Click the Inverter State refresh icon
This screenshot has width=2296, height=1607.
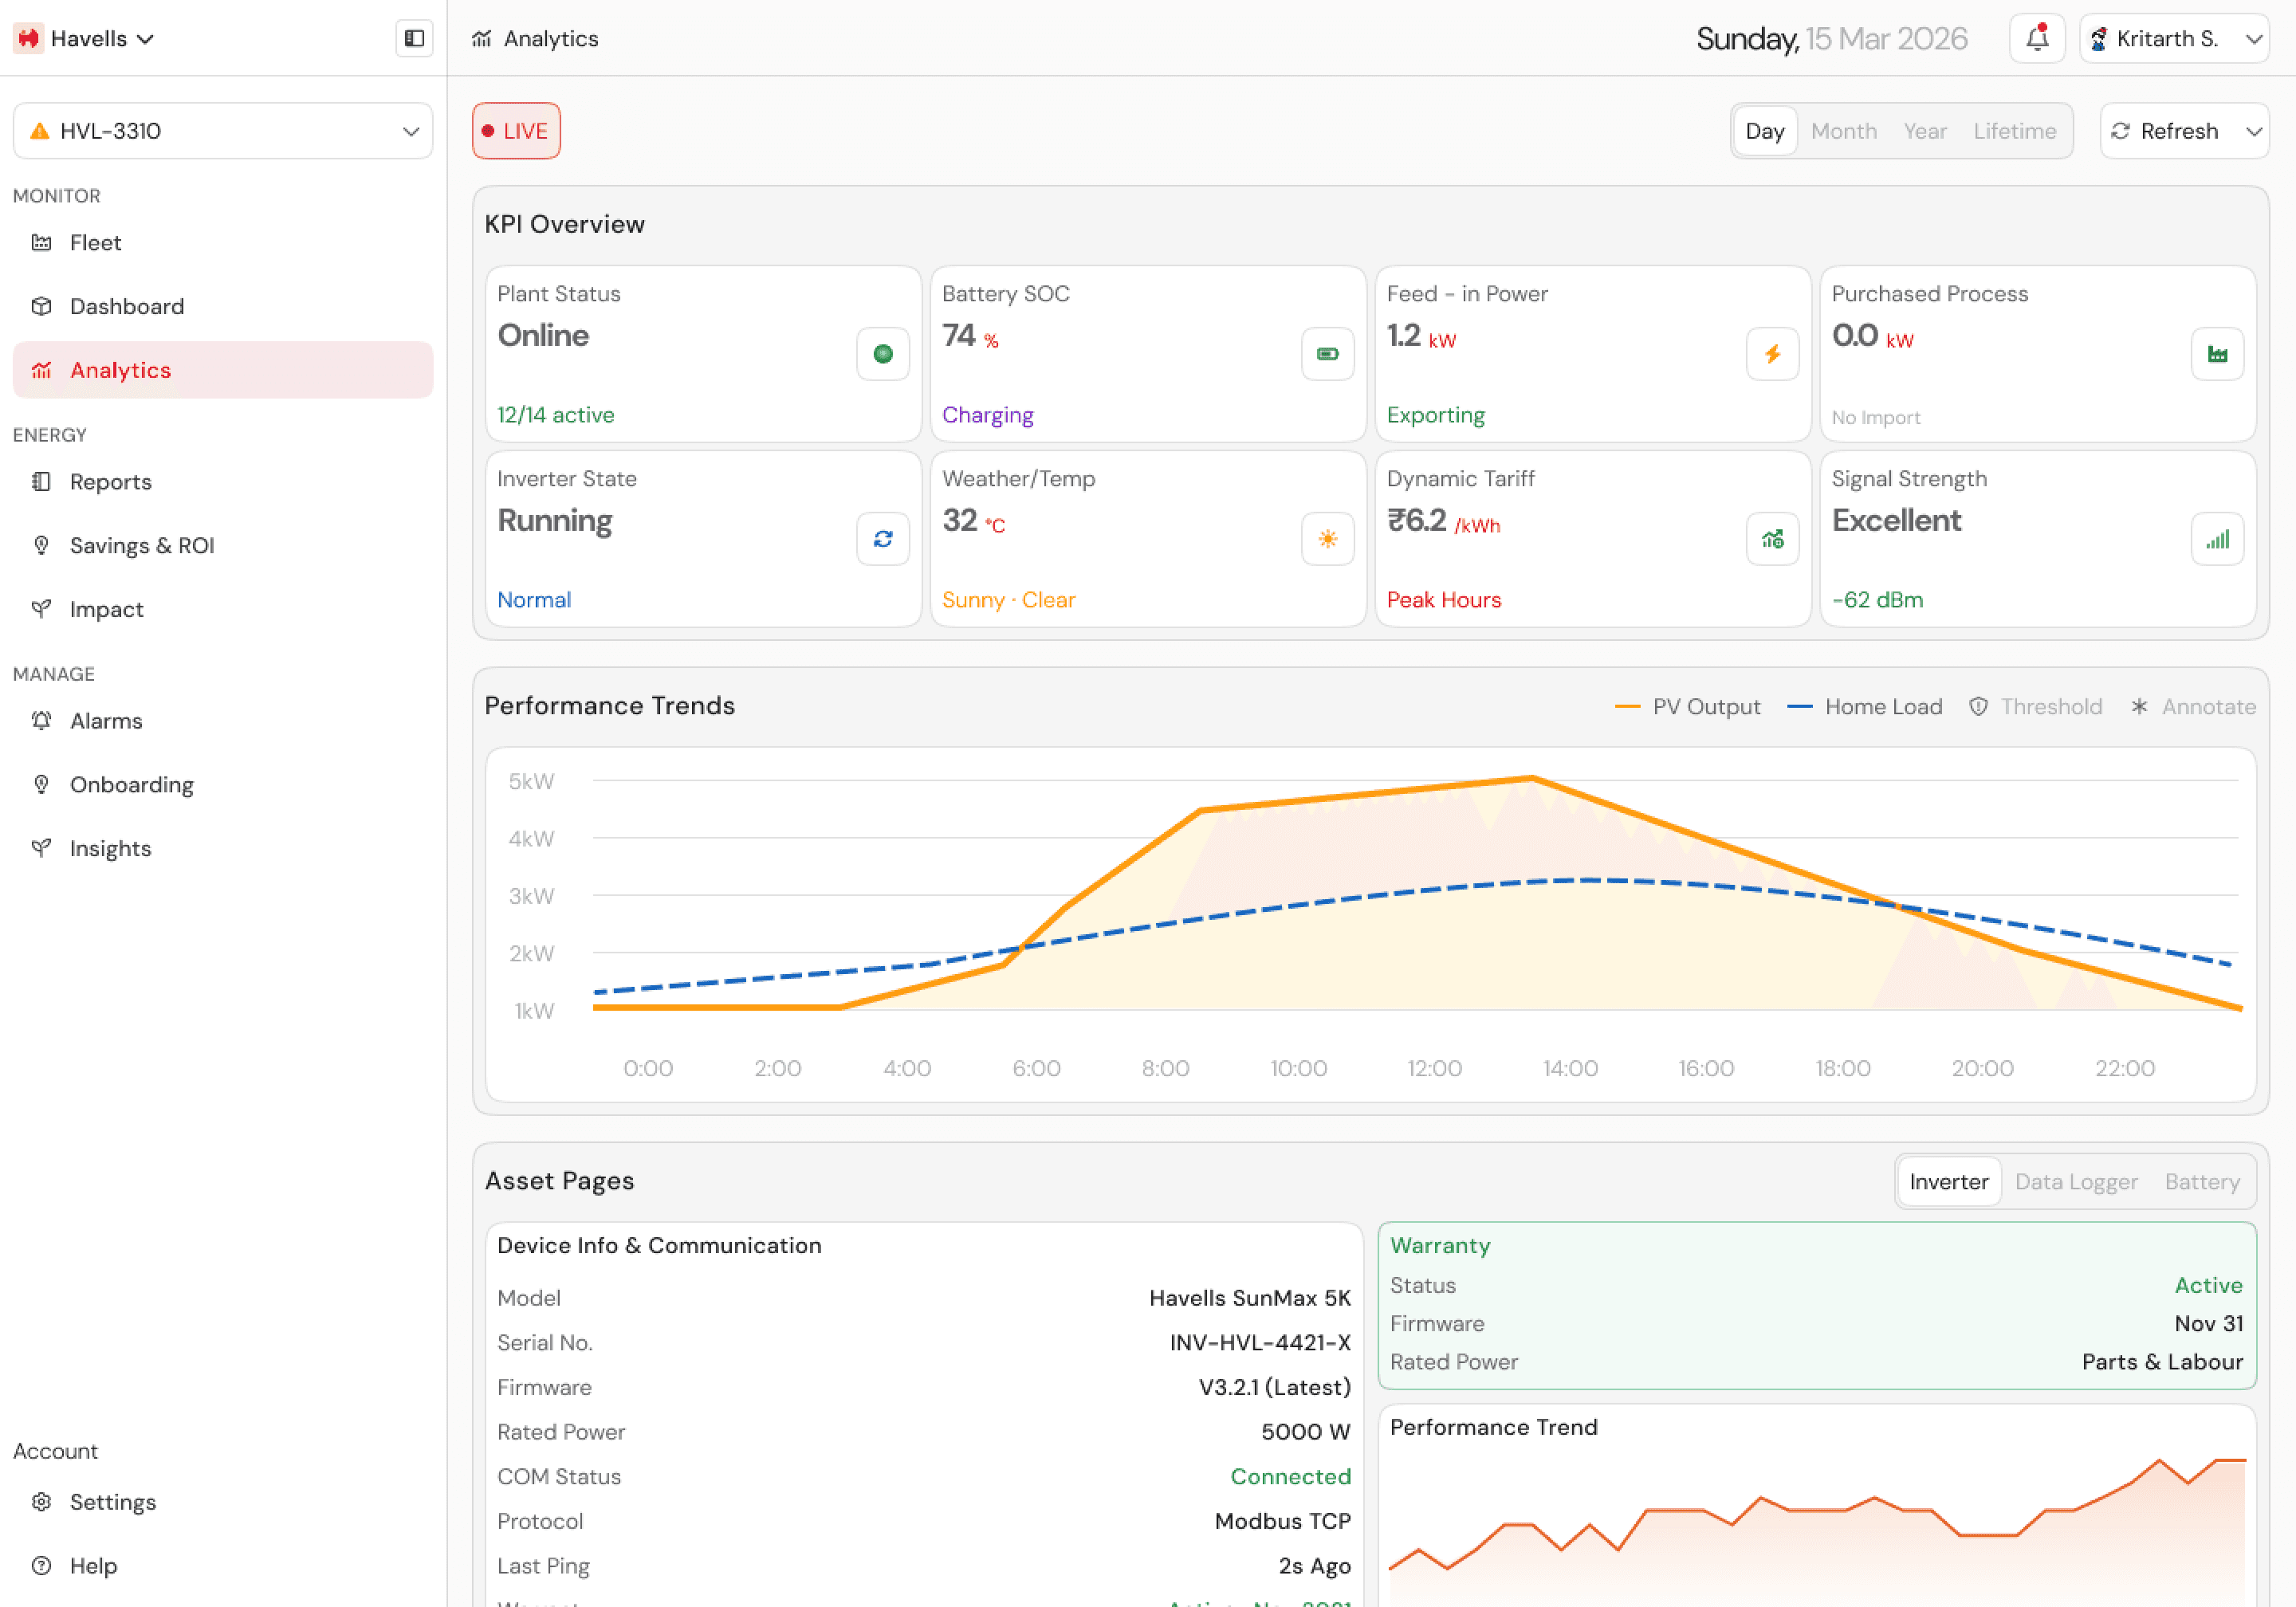[882, 539]
